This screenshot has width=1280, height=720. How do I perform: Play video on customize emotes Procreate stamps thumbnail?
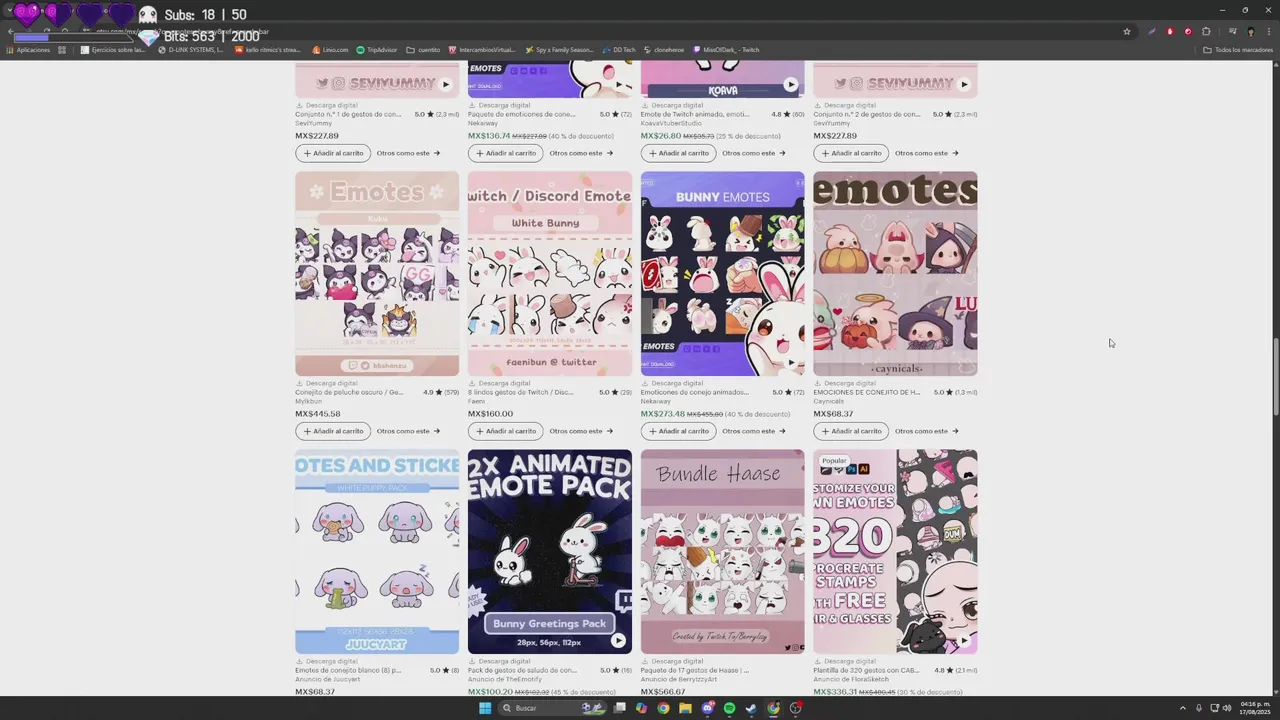[964, 641]
